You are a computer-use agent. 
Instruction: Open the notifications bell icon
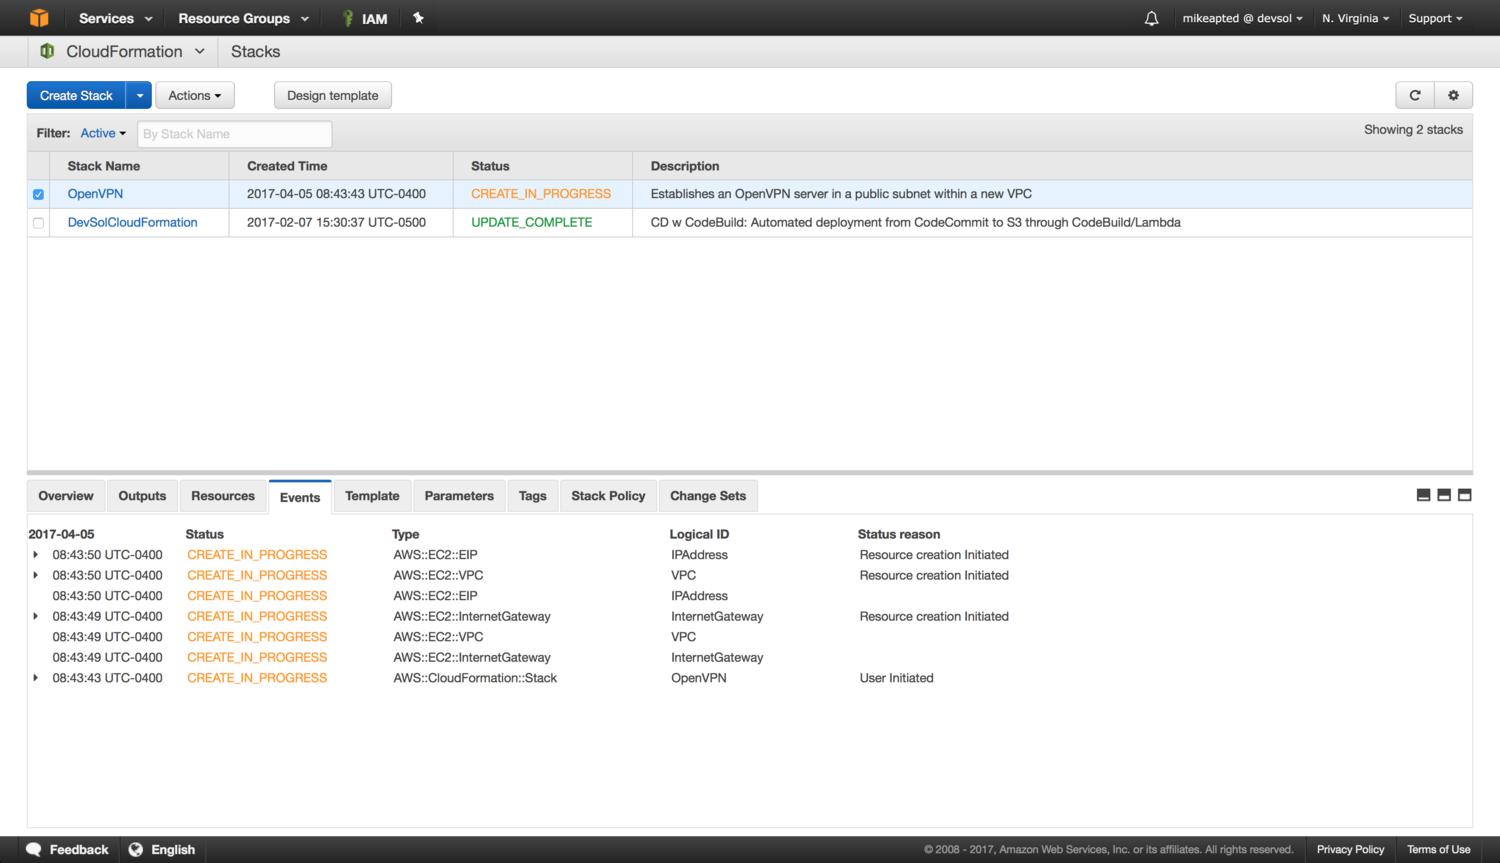point(1151,18)
